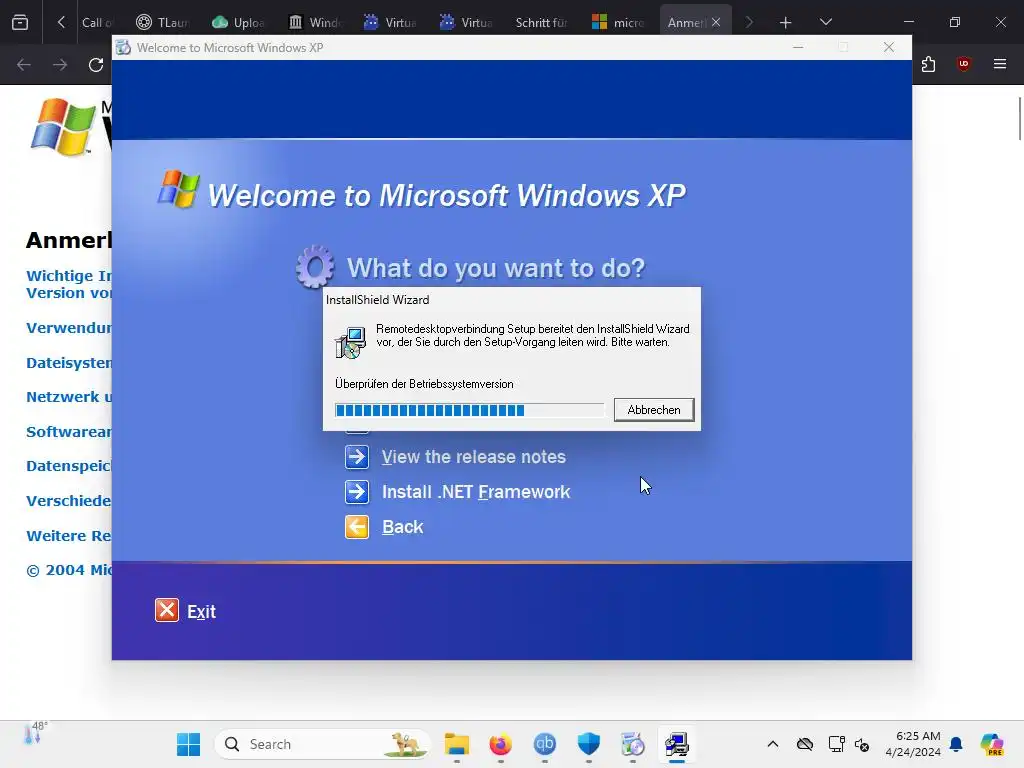
Task: Minimize the Welcome to Microsoft Windows XP window
Action: pyautogui.click(x=798, y=47)
